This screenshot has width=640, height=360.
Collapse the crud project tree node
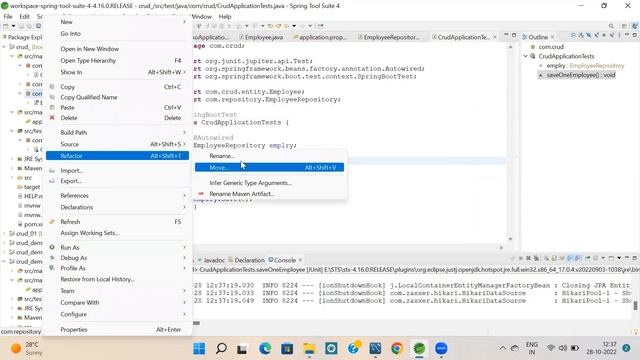(x=4, y=47)
